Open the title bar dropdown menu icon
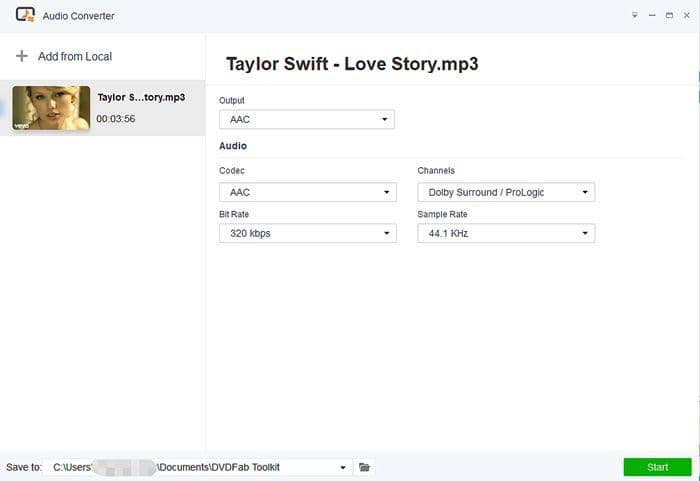 point(634,15)
